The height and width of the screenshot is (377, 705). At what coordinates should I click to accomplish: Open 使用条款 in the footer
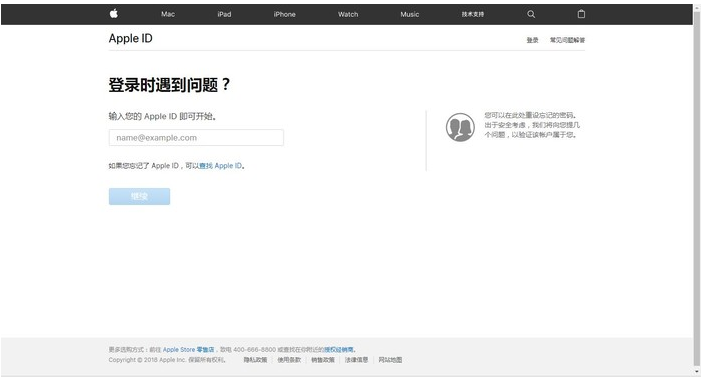[289, 360]
